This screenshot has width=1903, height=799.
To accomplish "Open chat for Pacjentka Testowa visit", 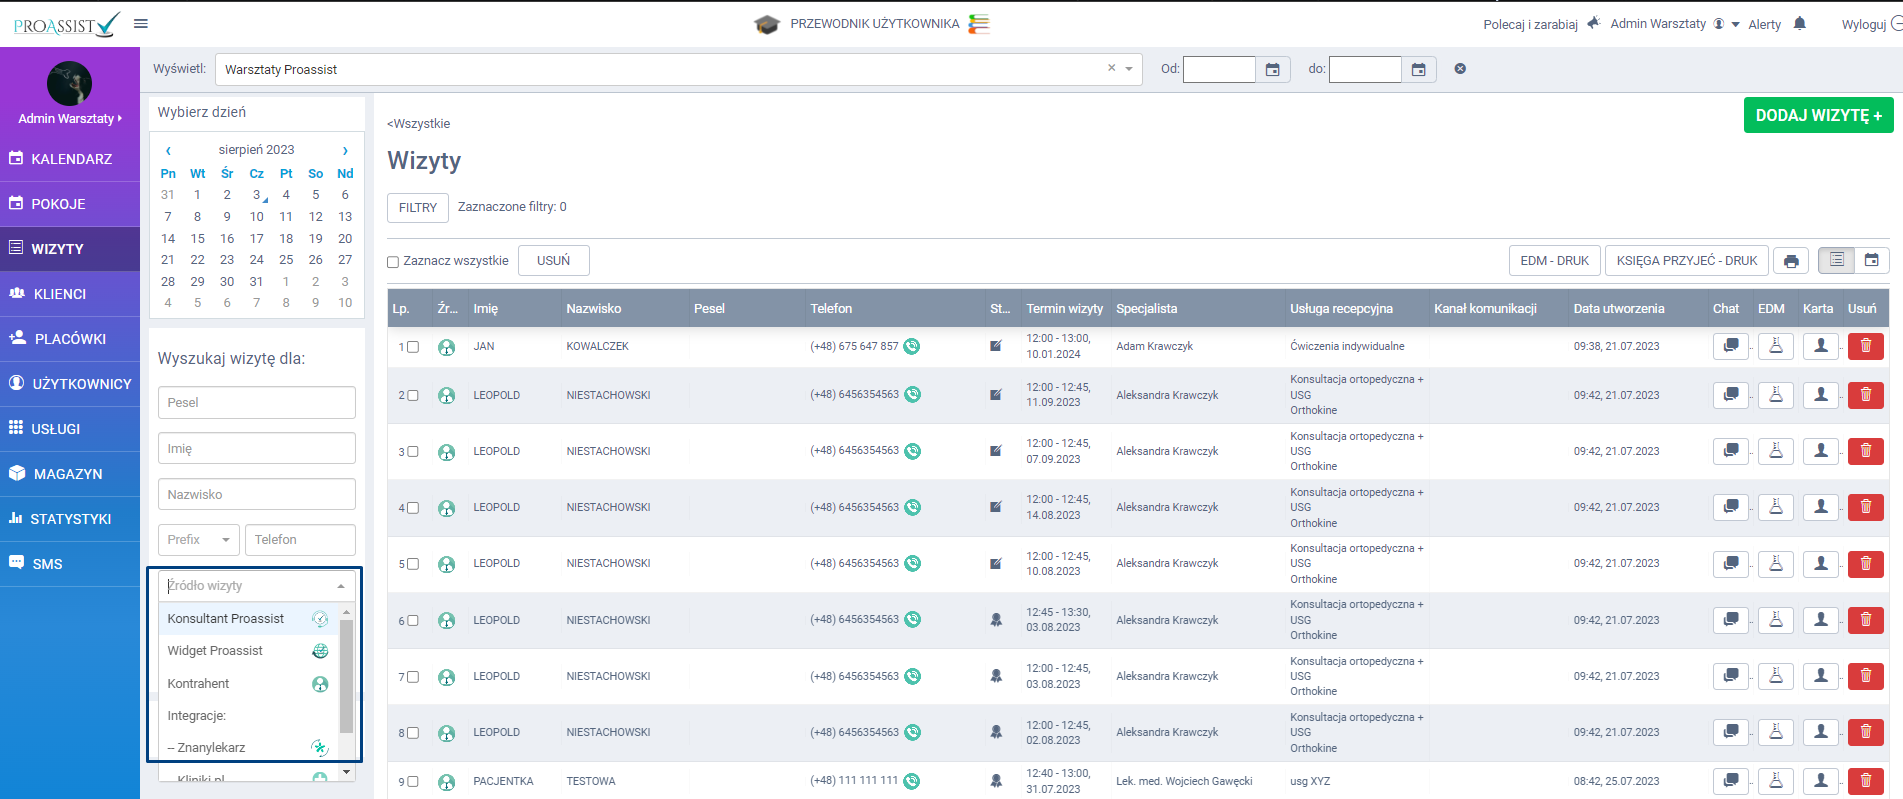I will (1731, 781).
